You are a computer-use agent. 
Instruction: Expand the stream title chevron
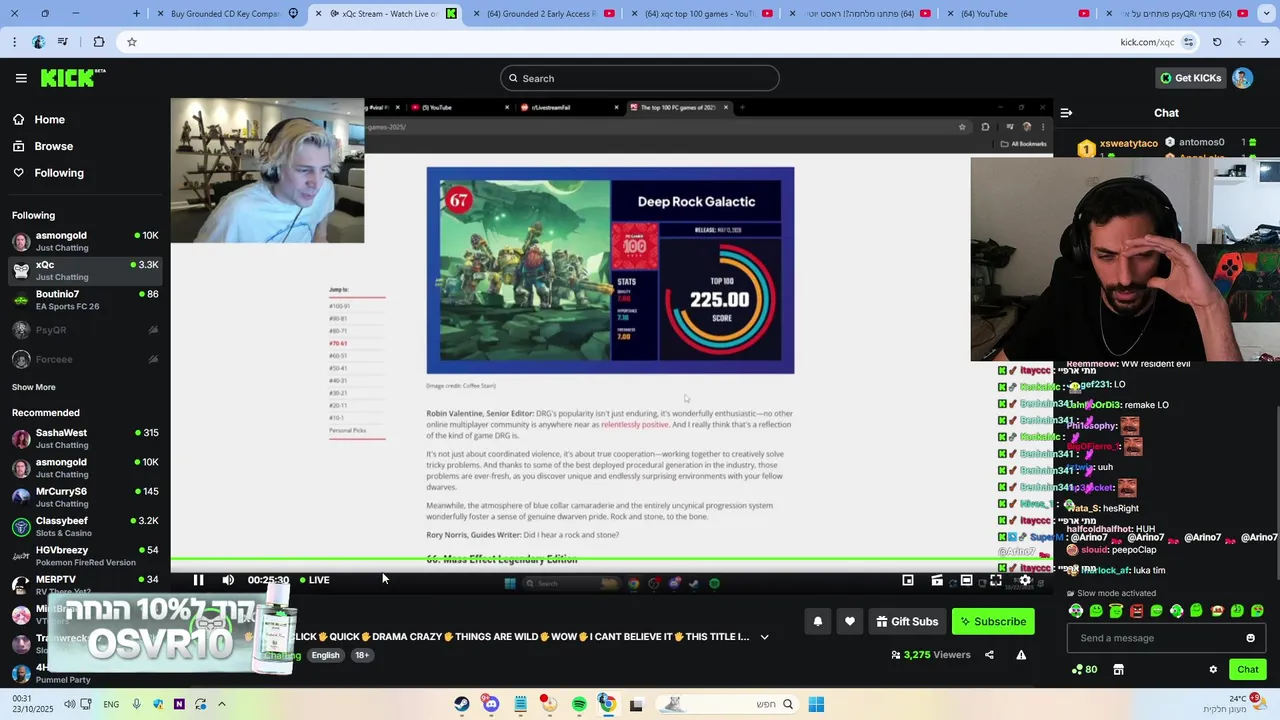(765, 637)
